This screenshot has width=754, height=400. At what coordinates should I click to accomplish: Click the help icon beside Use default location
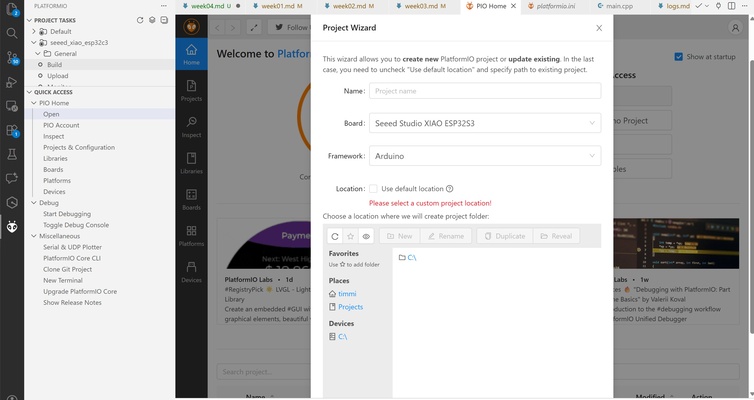(450, 189)
